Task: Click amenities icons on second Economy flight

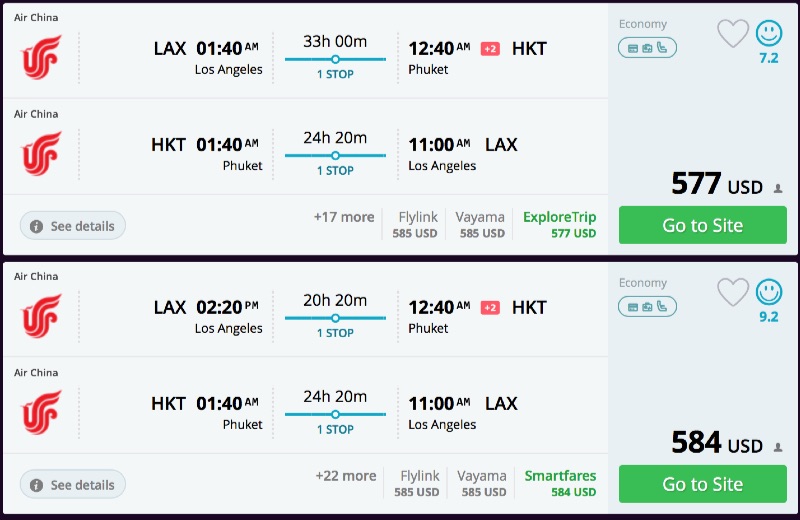Action: tap(647, 306)
